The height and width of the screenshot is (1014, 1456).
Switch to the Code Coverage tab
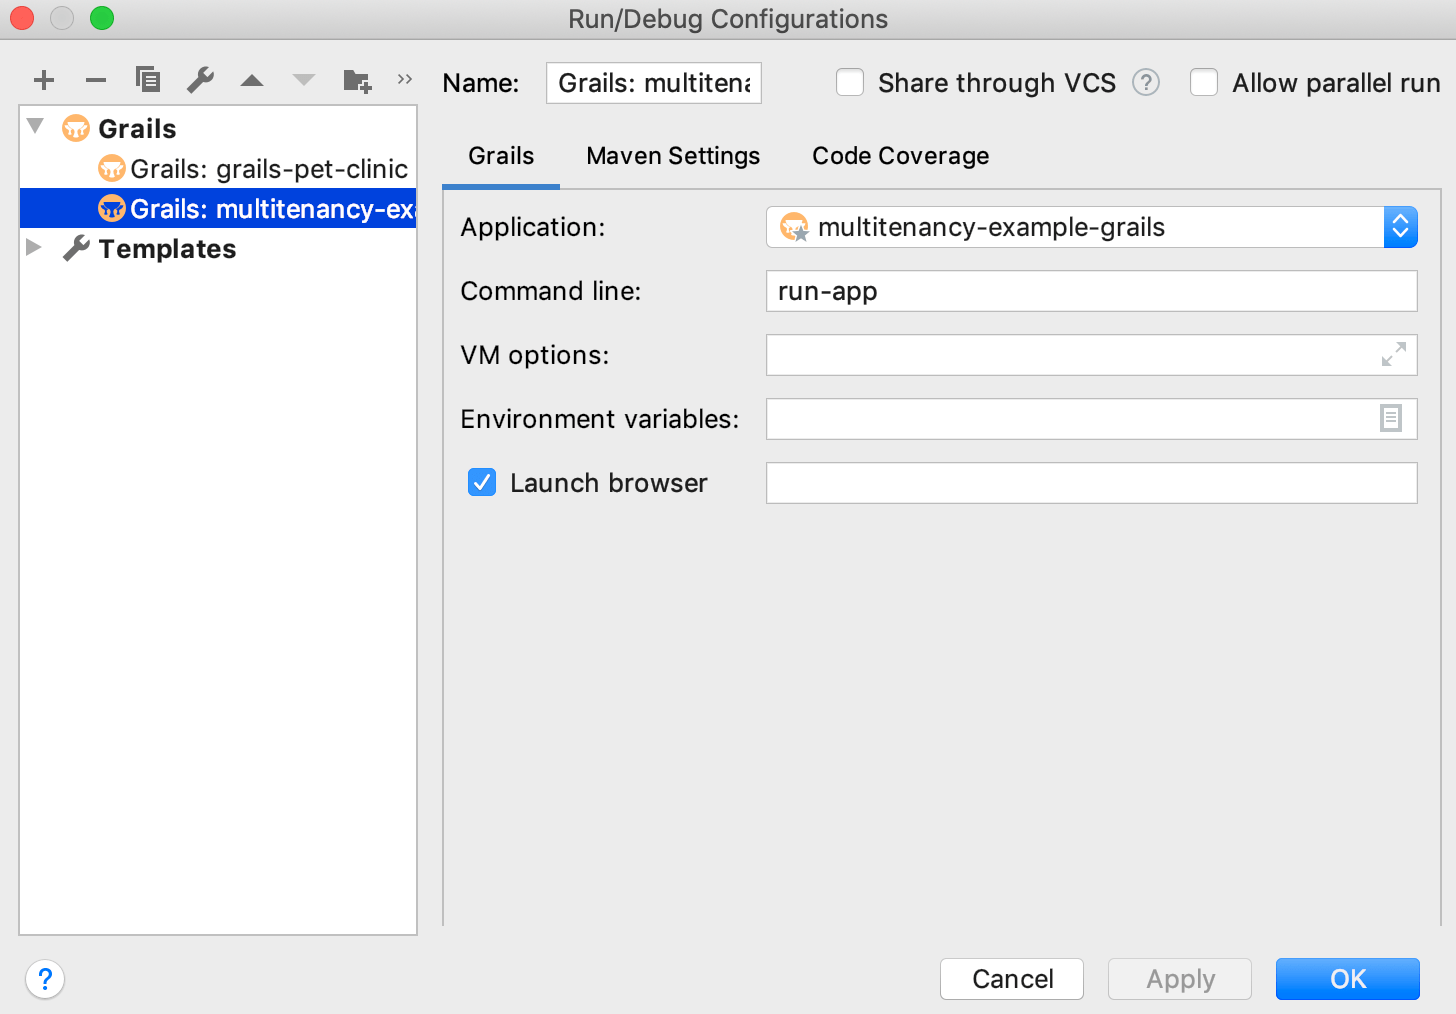point(900,156)
